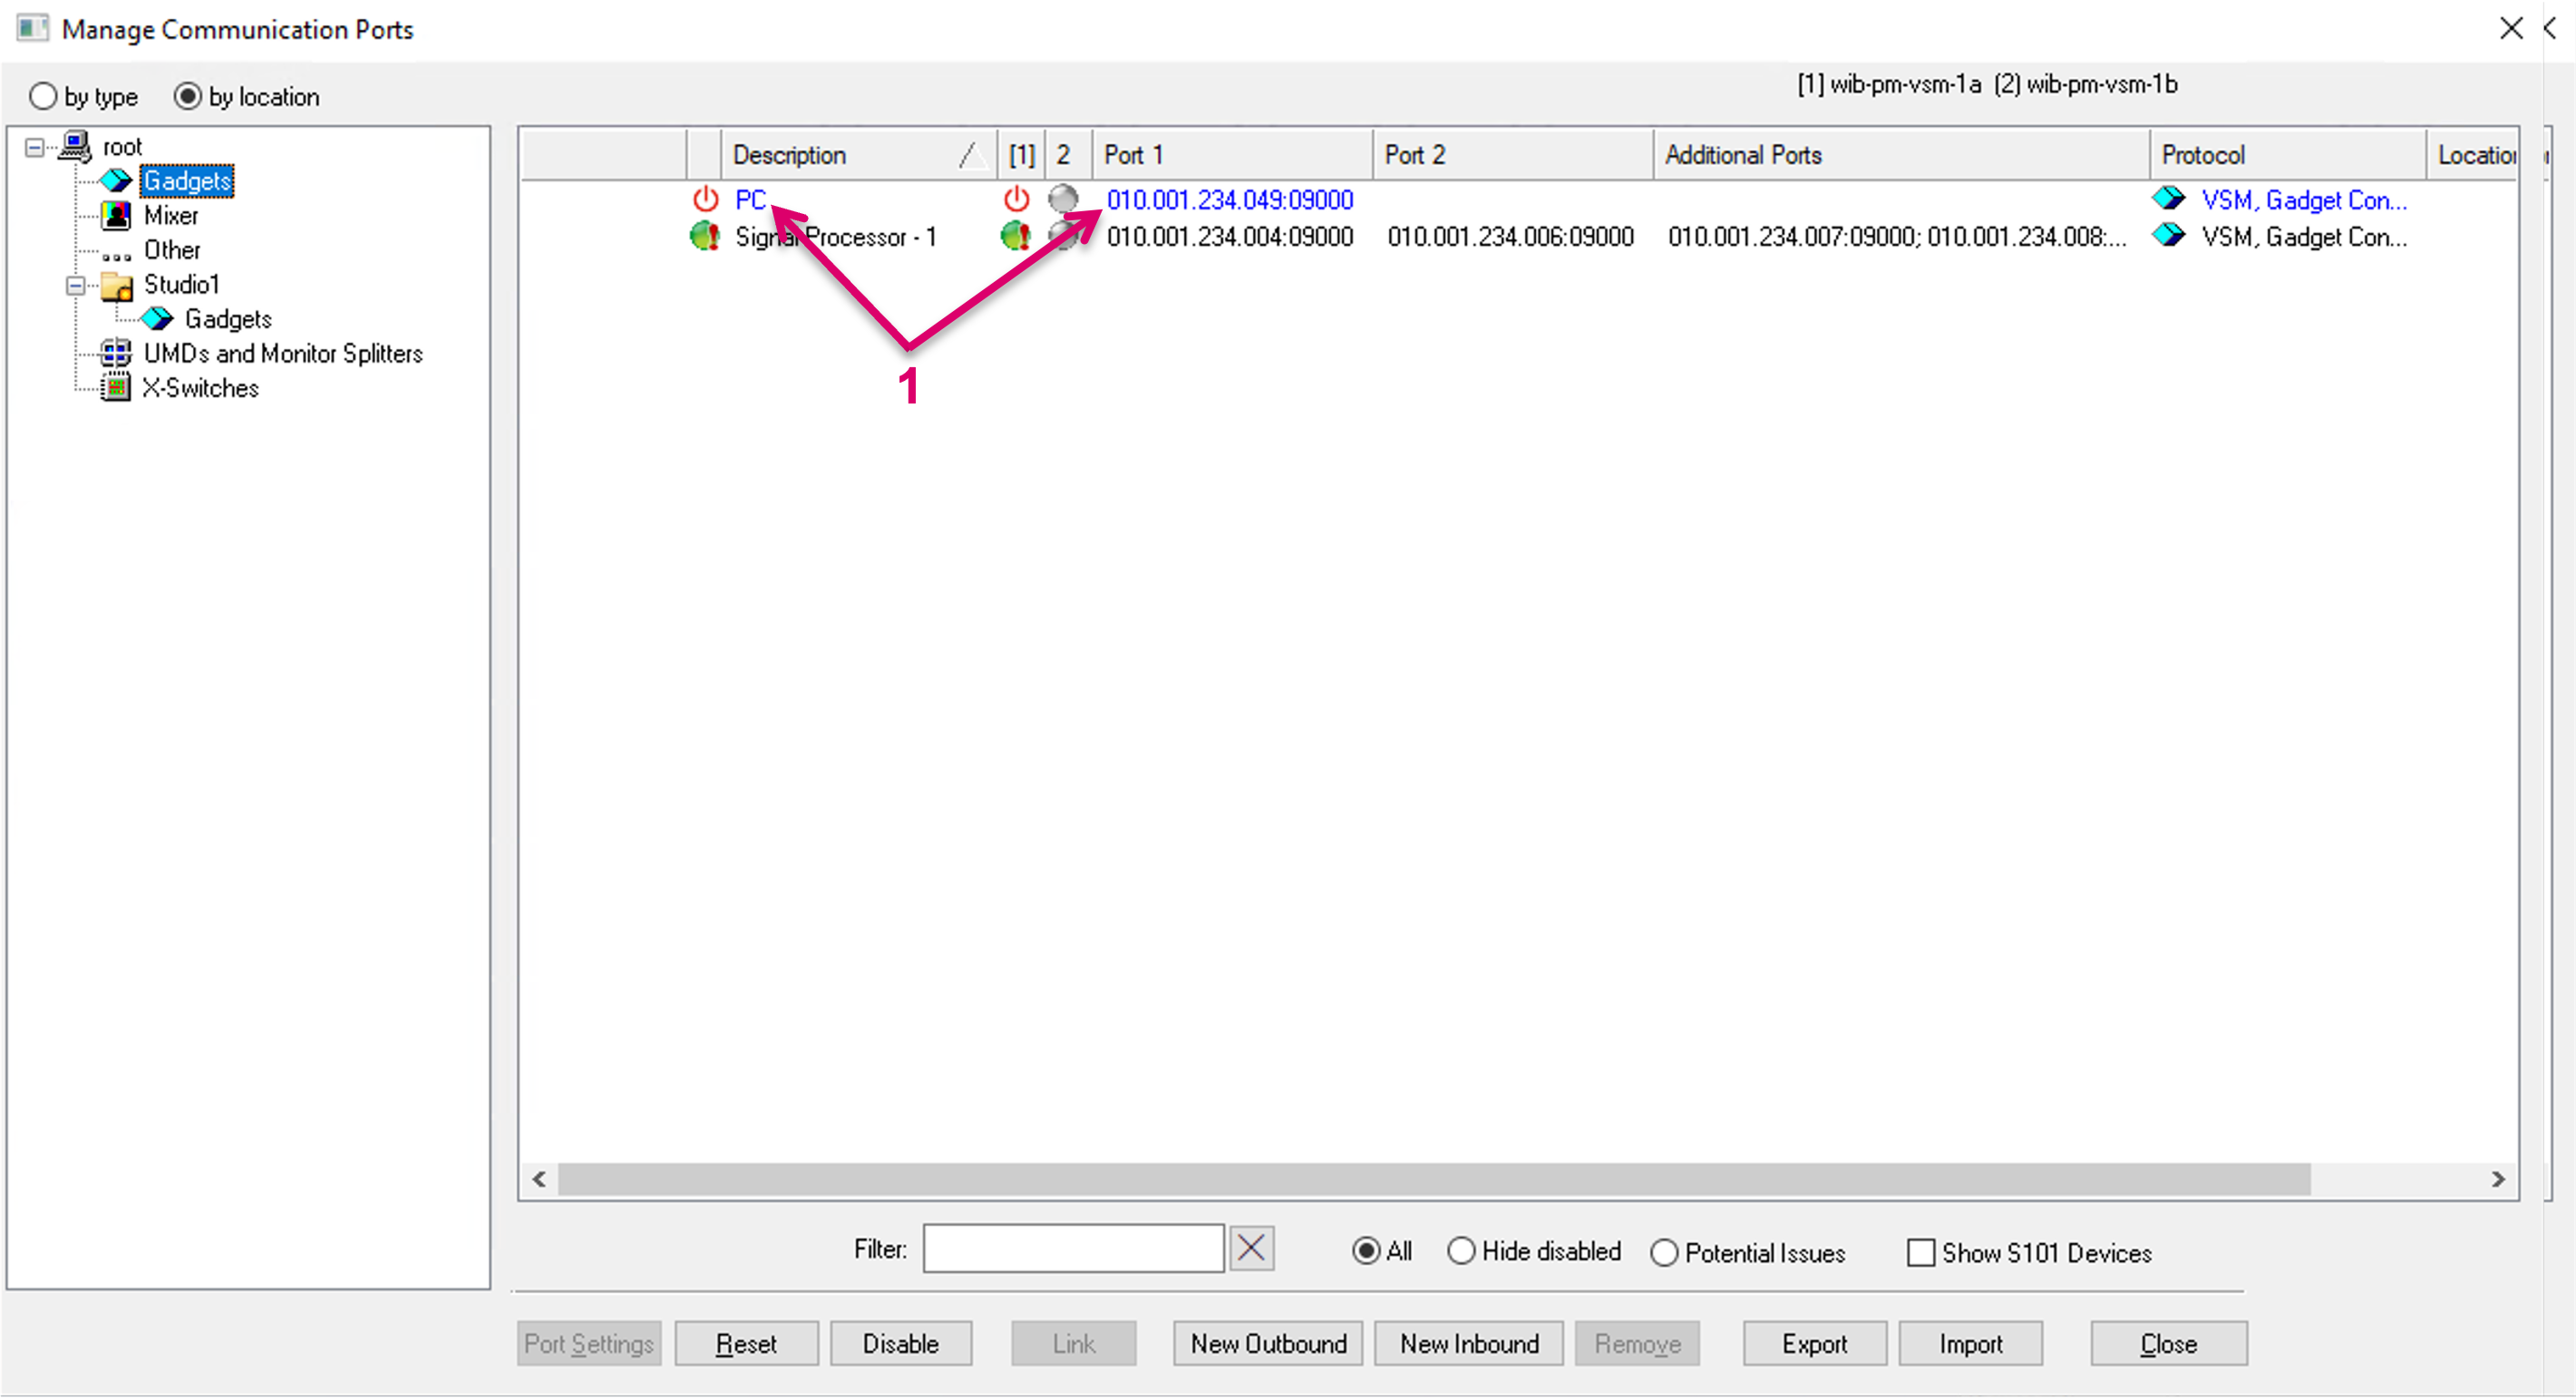Collapse the root tree node
The height and width of the screenshot is (1400, 2576).
(x=34, y=147)
